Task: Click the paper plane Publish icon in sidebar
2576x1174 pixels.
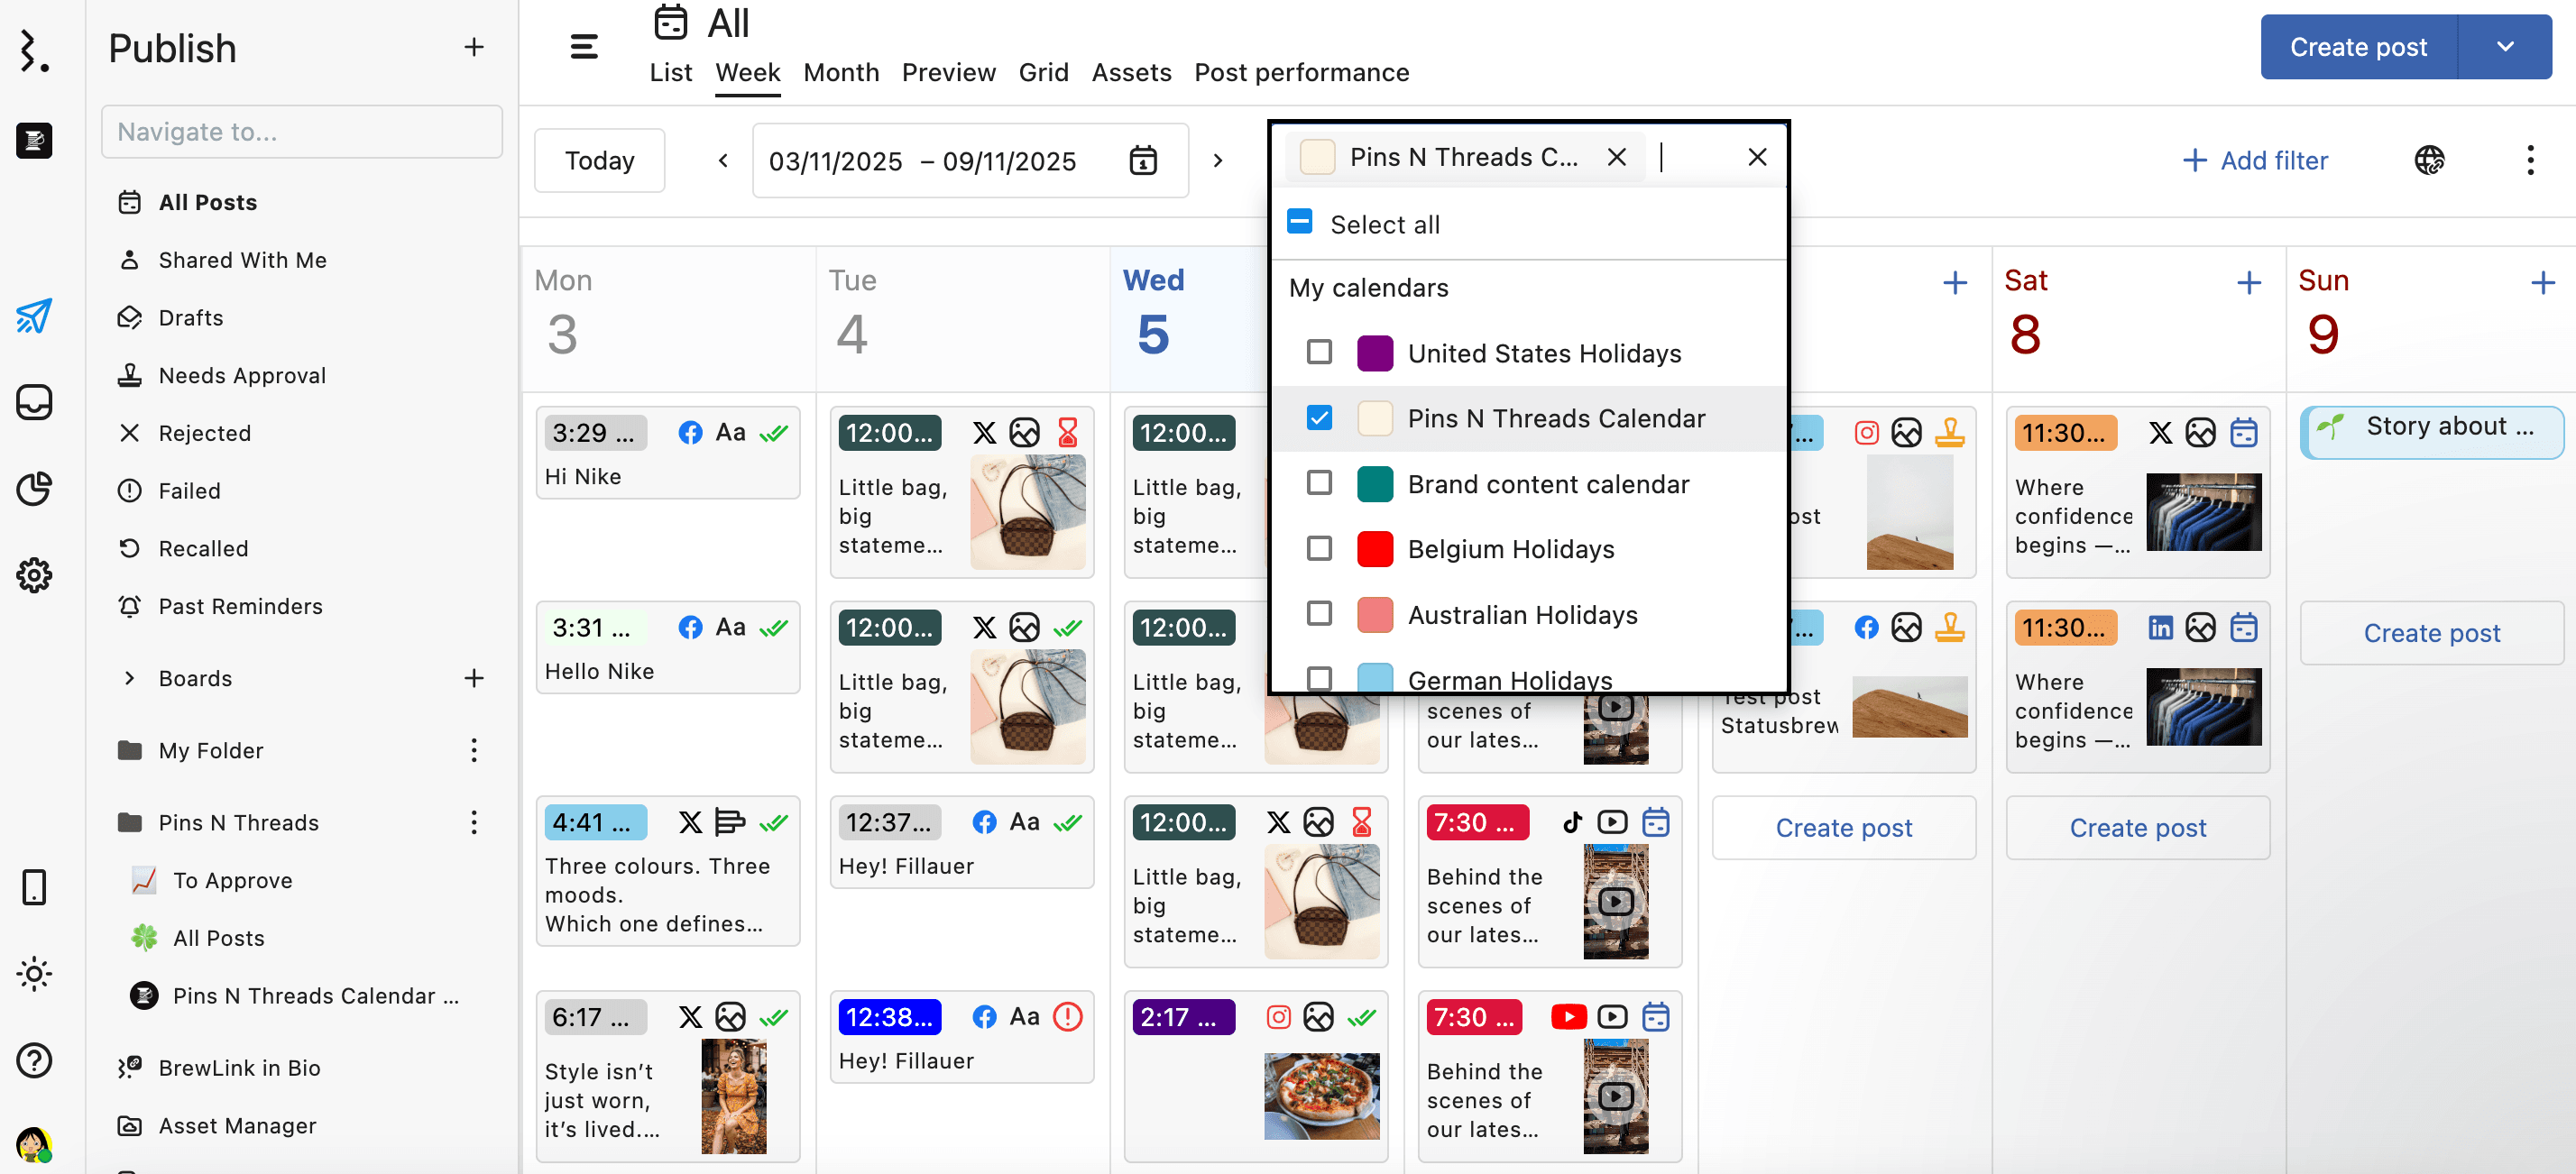Action: pos(34,316)
